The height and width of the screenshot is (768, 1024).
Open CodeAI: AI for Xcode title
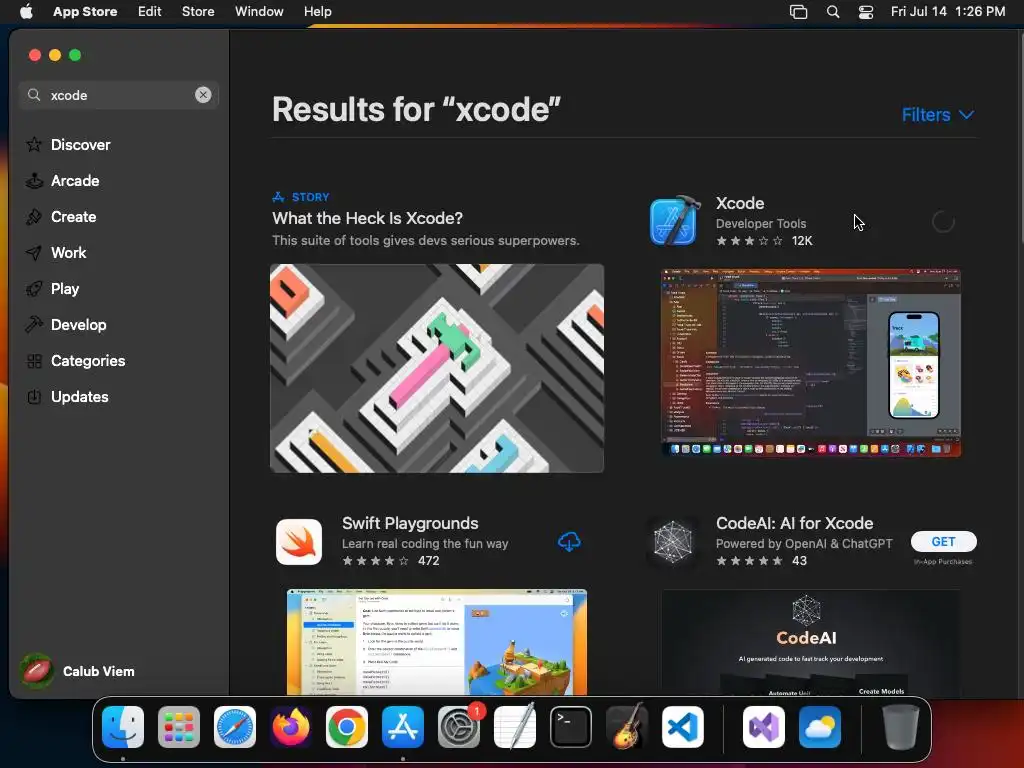click(x=794, y=523)
